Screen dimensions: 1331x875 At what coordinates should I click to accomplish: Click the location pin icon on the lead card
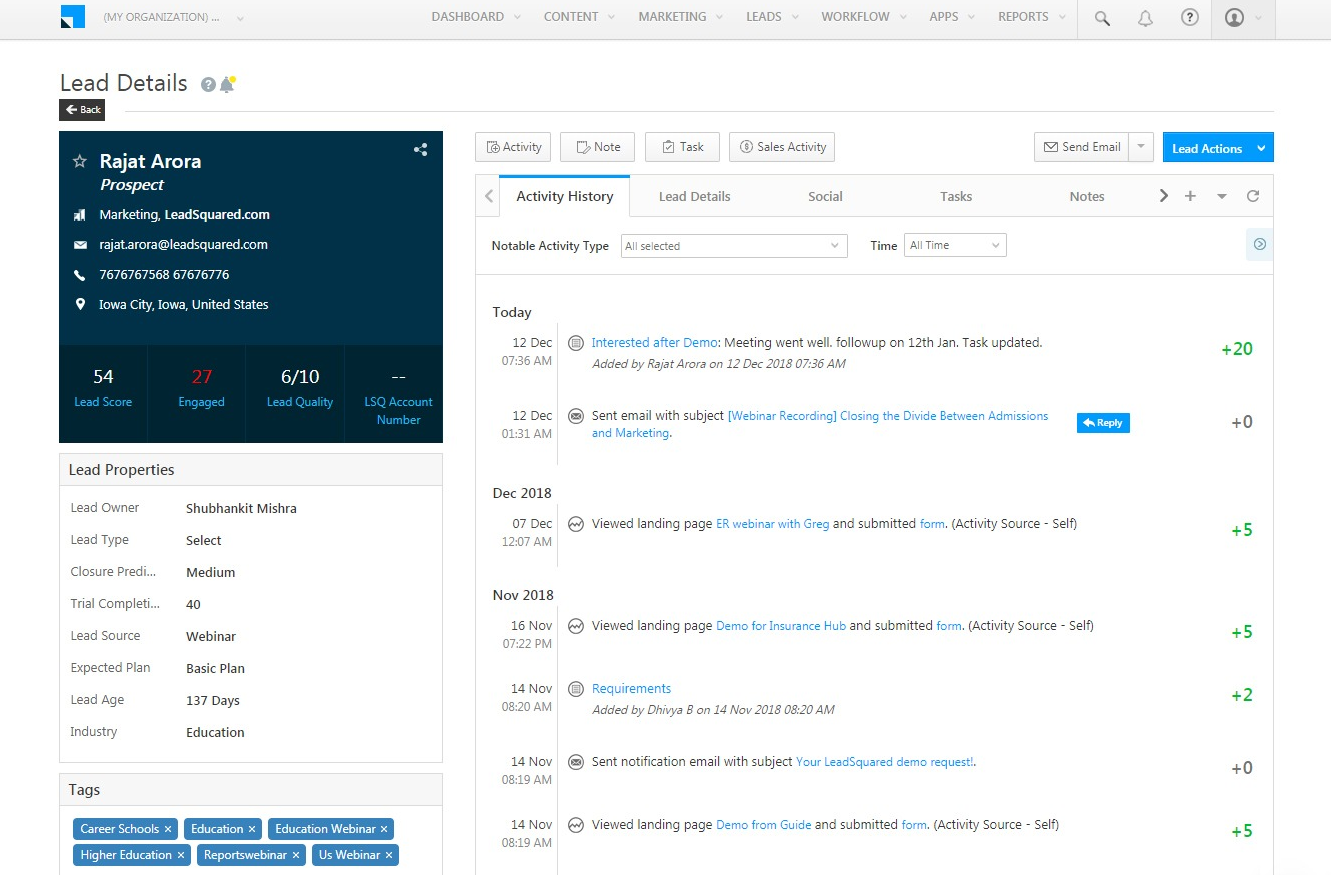(80, 305)
